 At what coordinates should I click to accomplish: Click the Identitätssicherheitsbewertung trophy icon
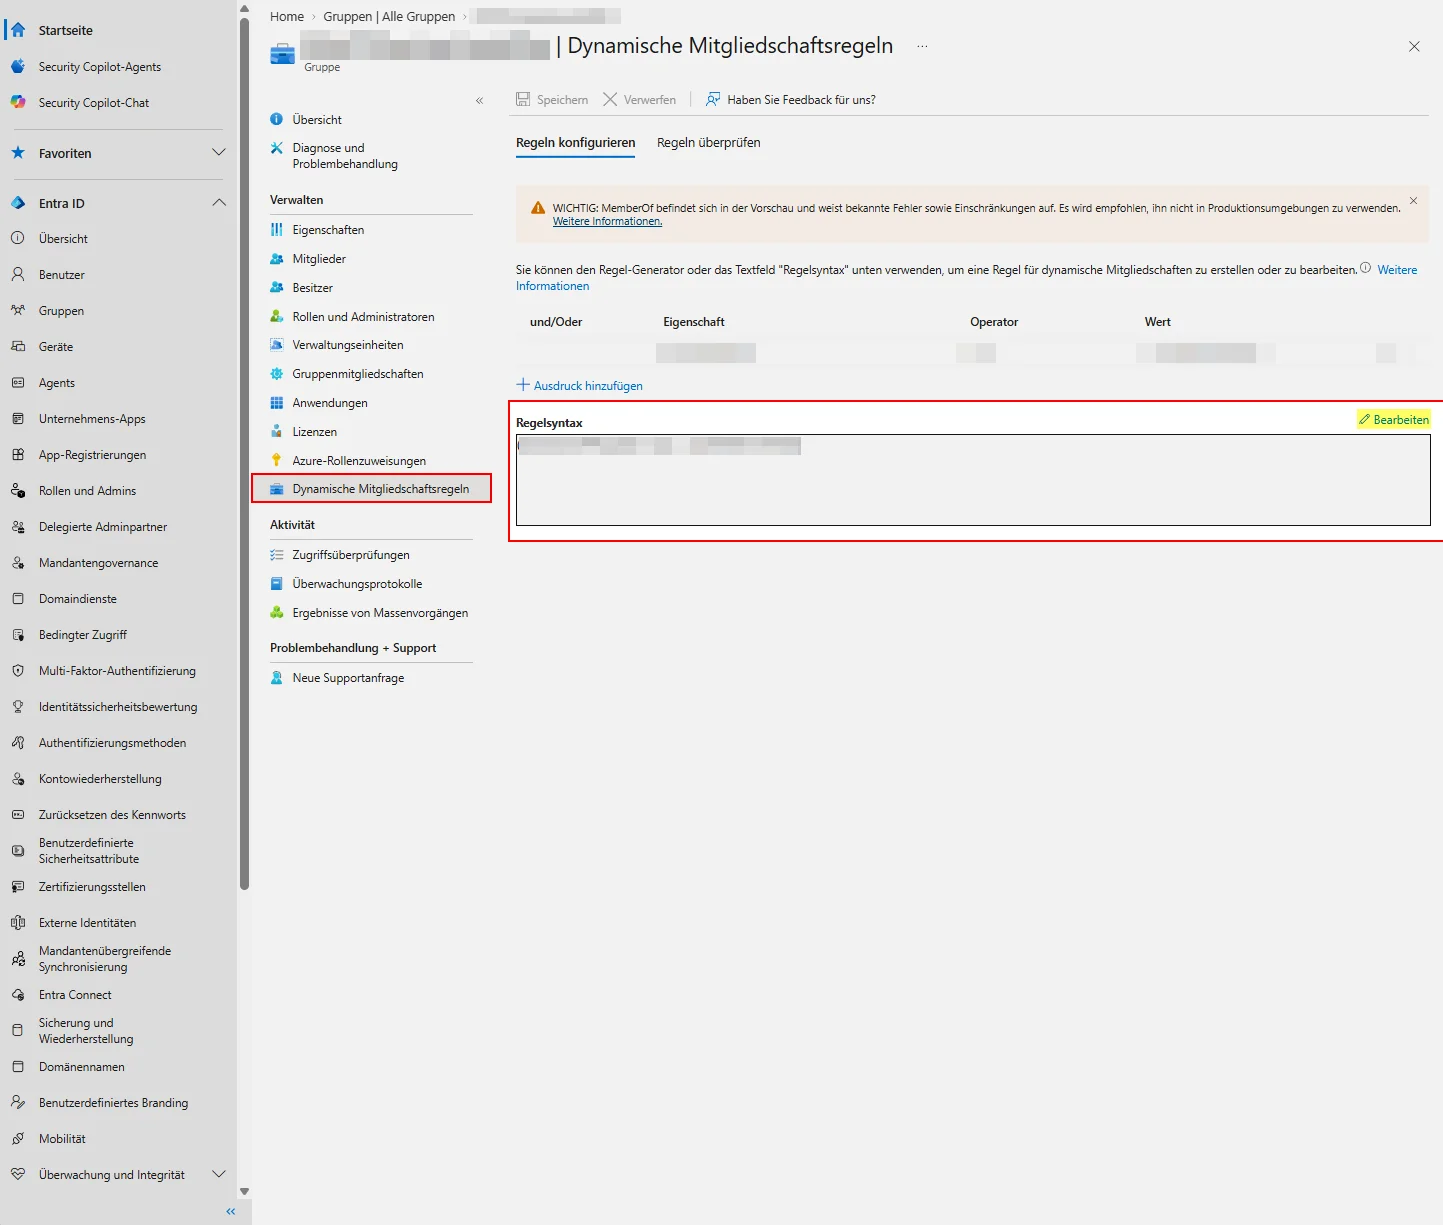[18, 707]
